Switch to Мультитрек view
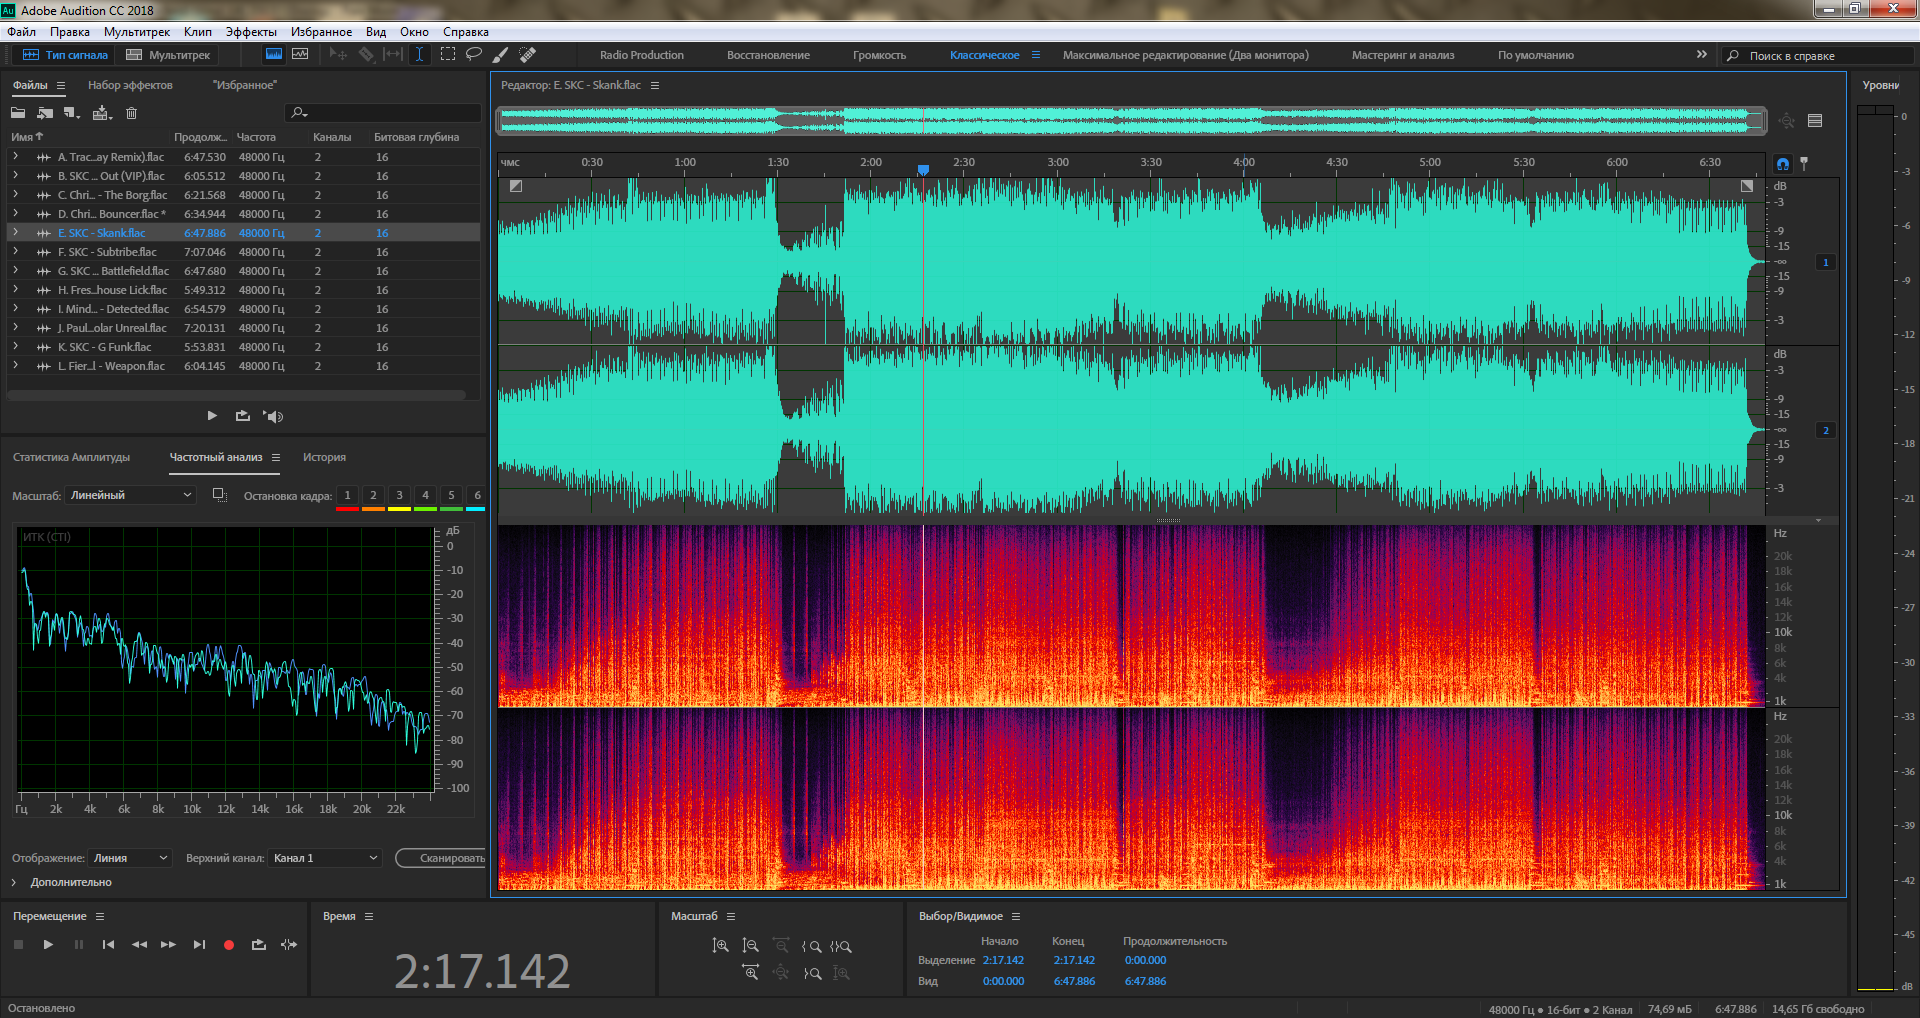The width and height of the screenshot is (1920, 1018). coord(169,55)
